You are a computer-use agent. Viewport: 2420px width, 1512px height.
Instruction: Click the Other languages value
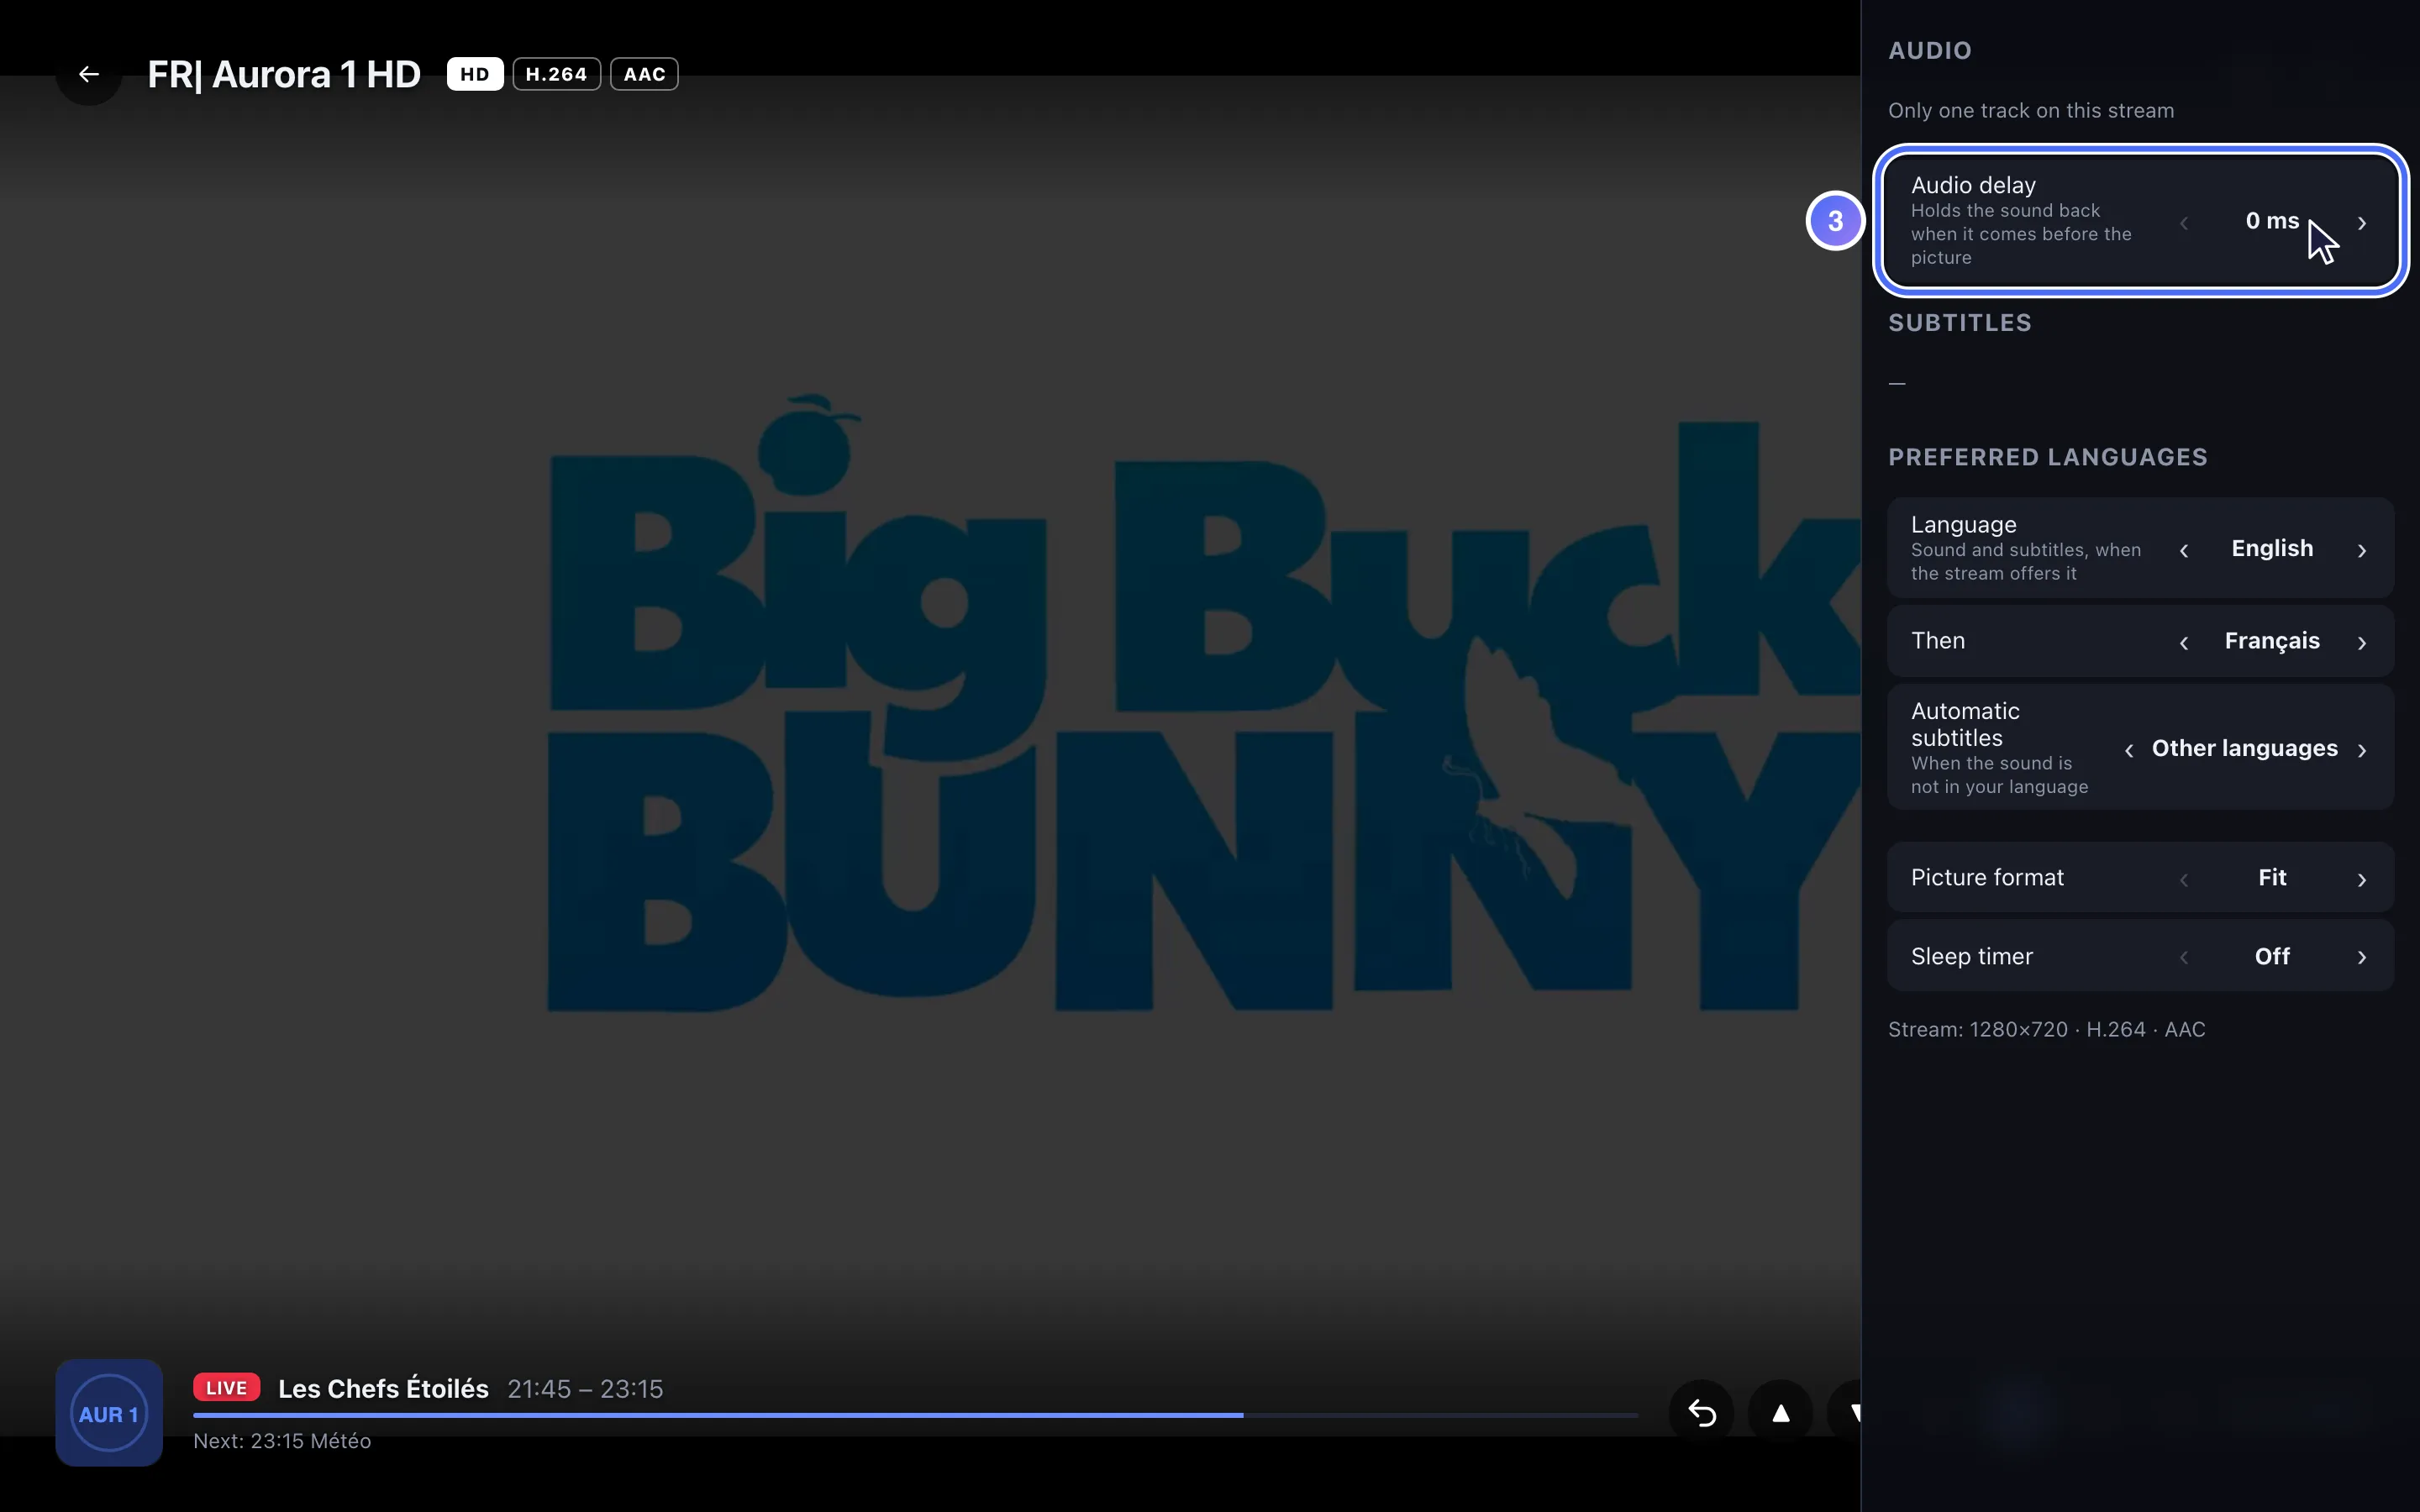(2244, 748)
